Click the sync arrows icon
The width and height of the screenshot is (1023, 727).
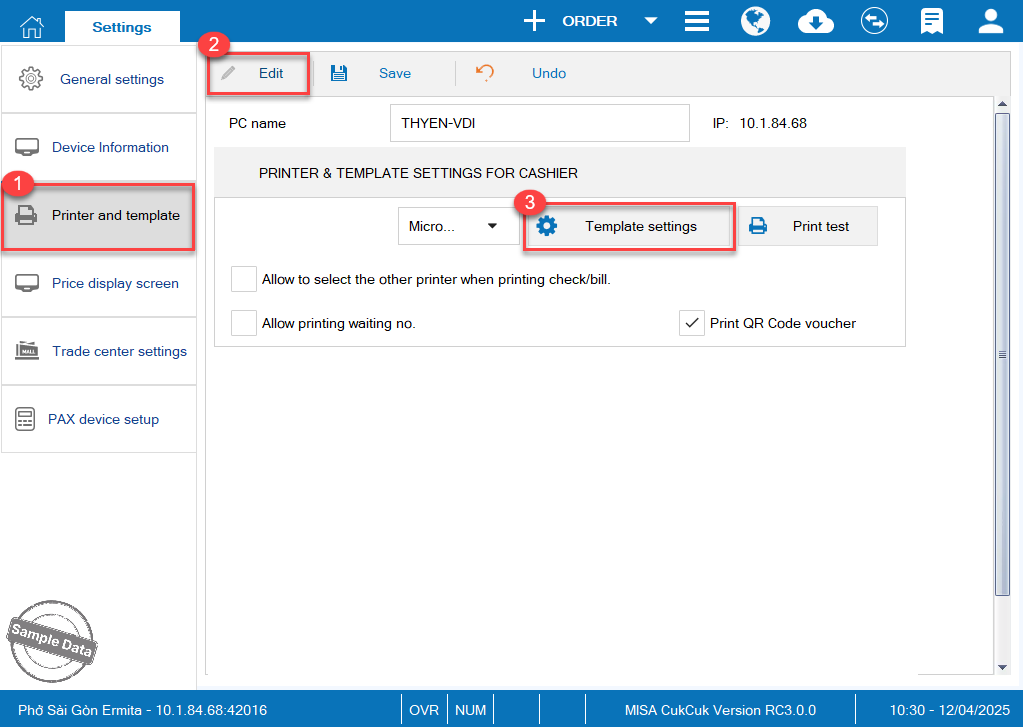click(875, 21)
